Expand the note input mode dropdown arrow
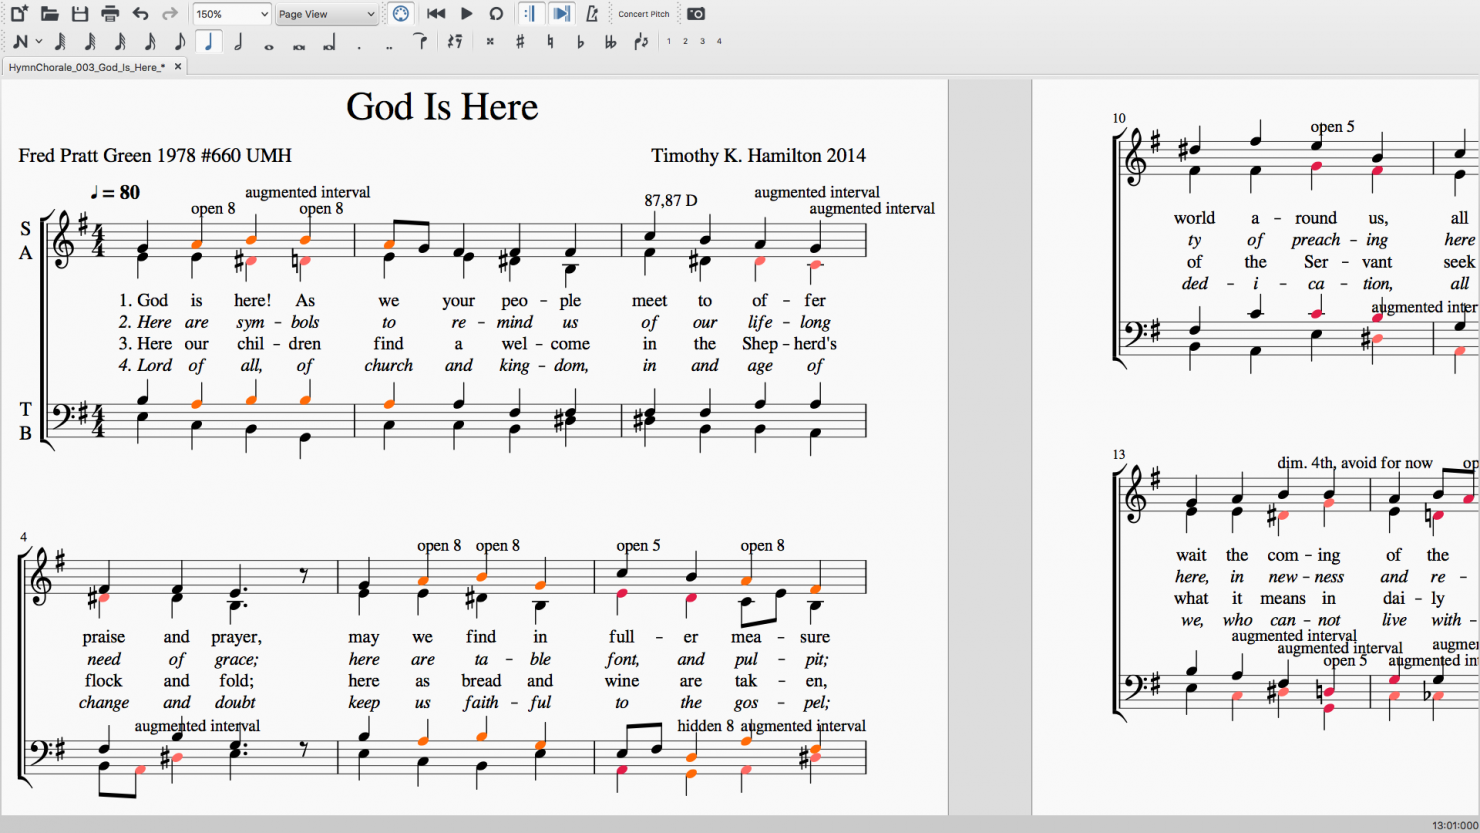 coord(37,42)
